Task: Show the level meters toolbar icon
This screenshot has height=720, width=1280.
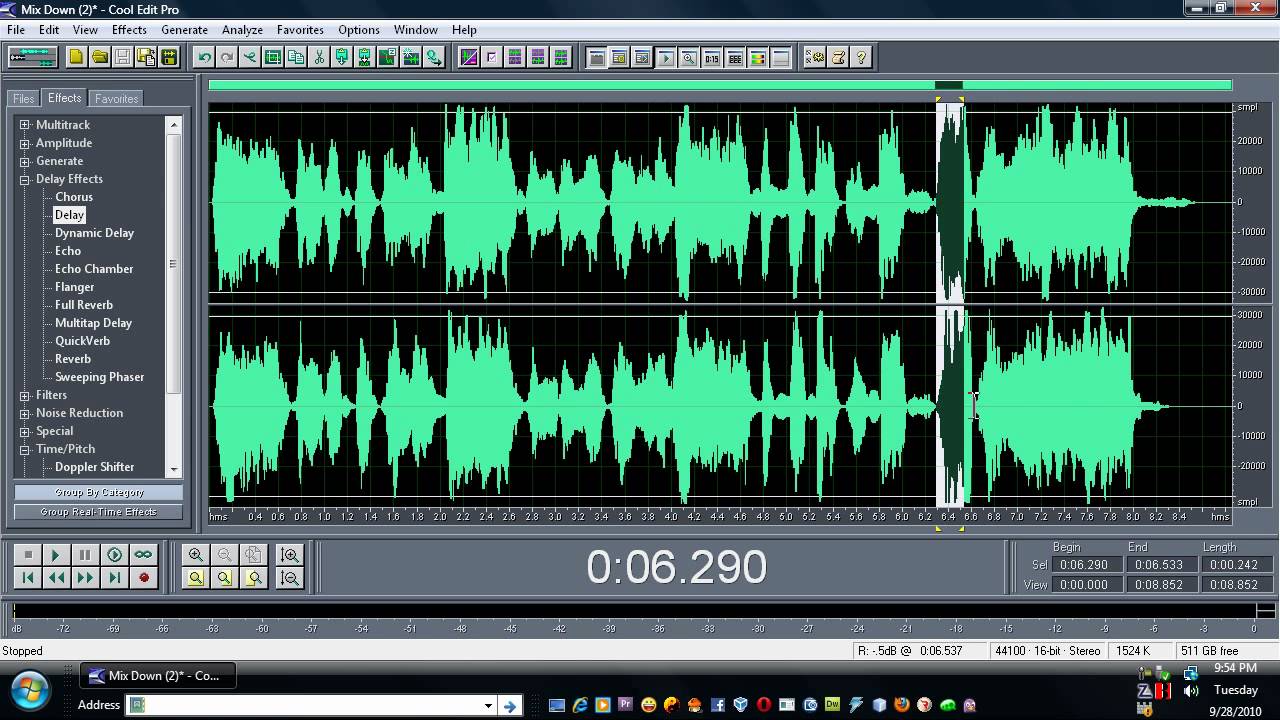Action: pos(757,57)
